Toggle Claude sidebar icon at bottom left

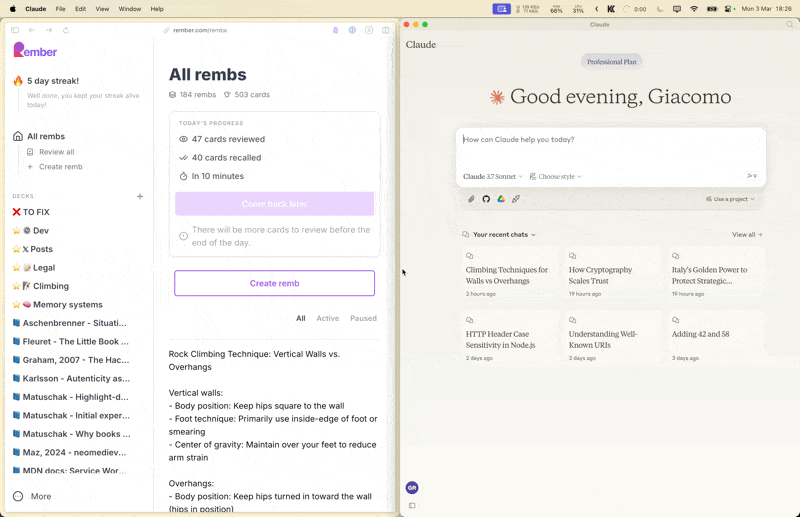[412, 506]
